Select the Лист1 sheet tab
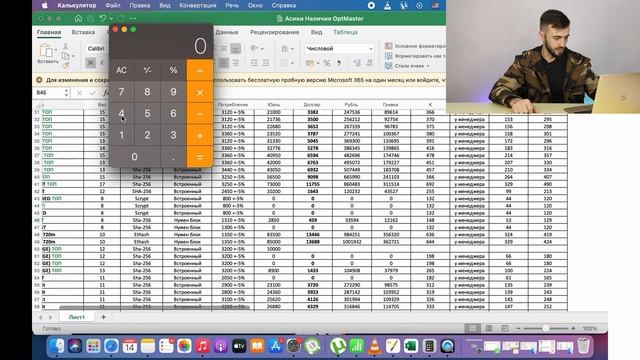Screen dimensions: 640x360 pos(77,317)
